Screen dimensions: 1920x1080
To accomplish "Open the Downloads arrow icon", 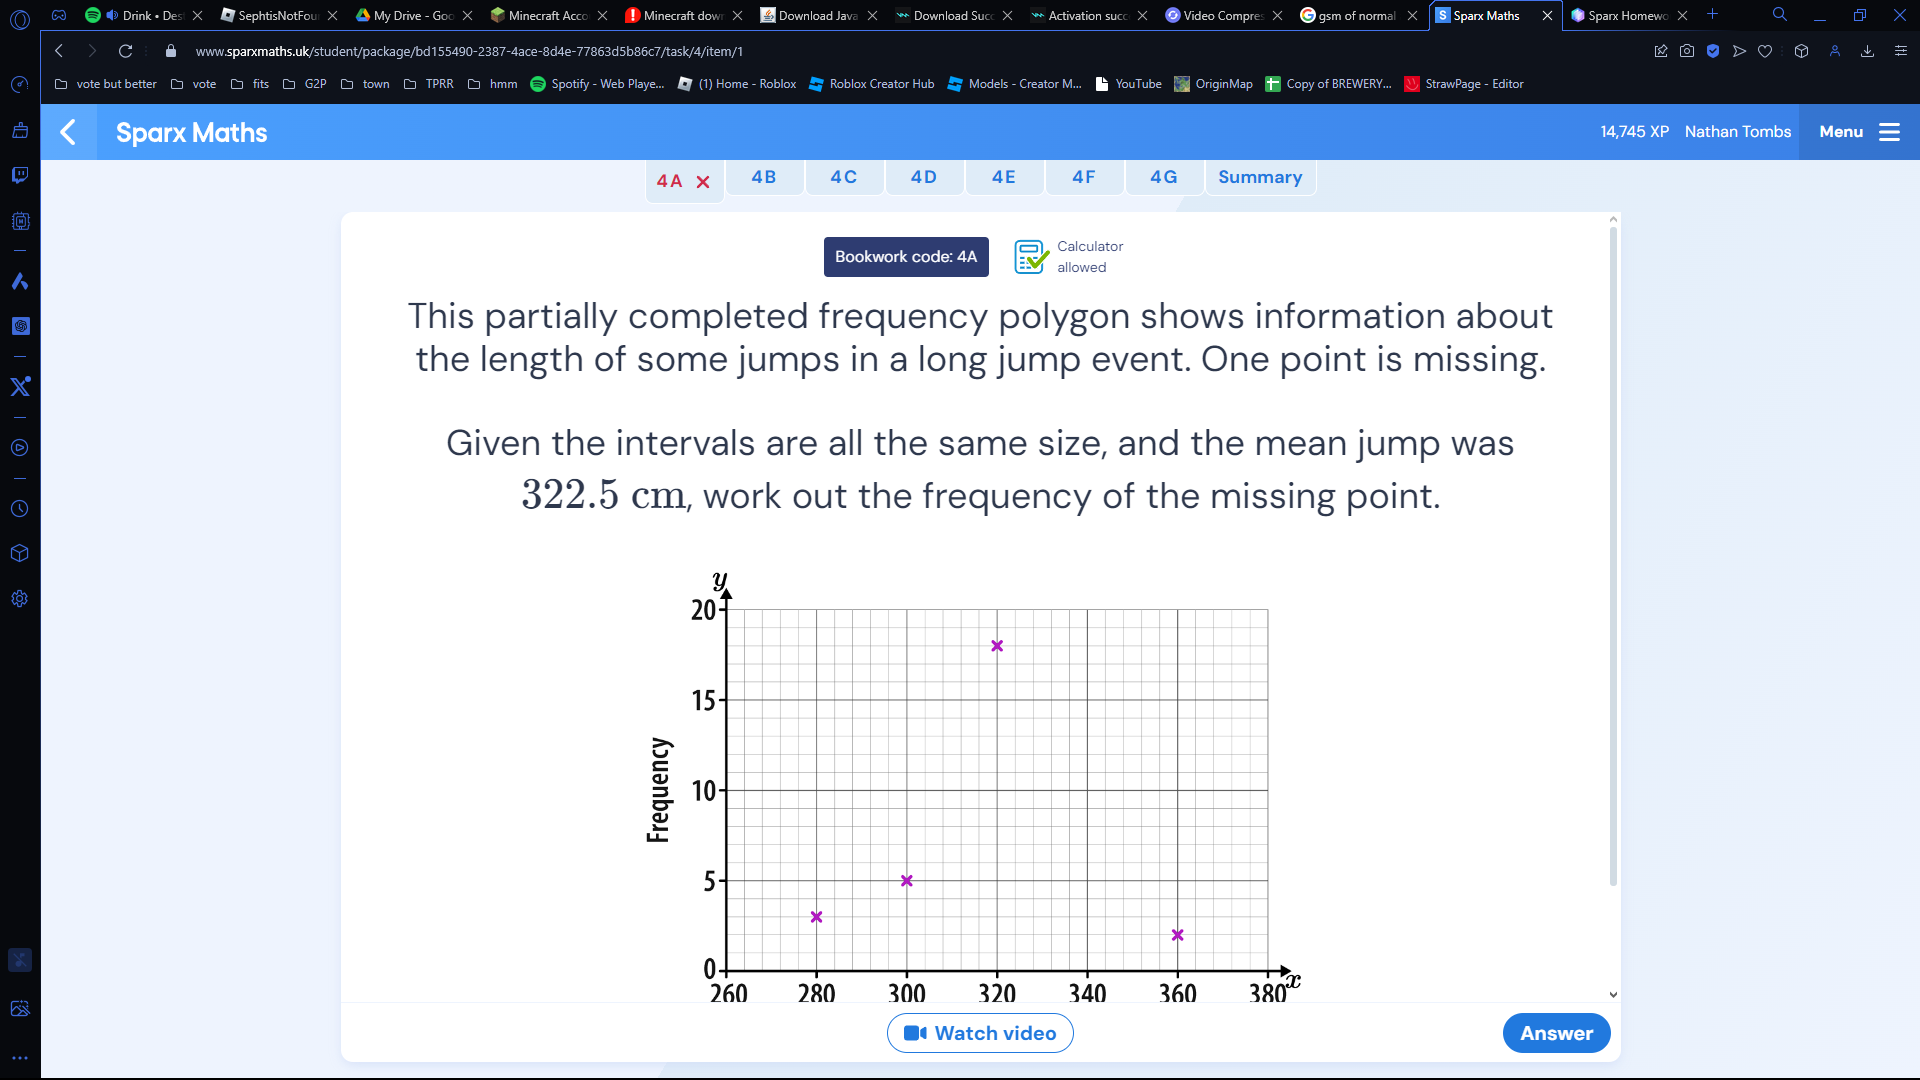I will [1867, 51].
